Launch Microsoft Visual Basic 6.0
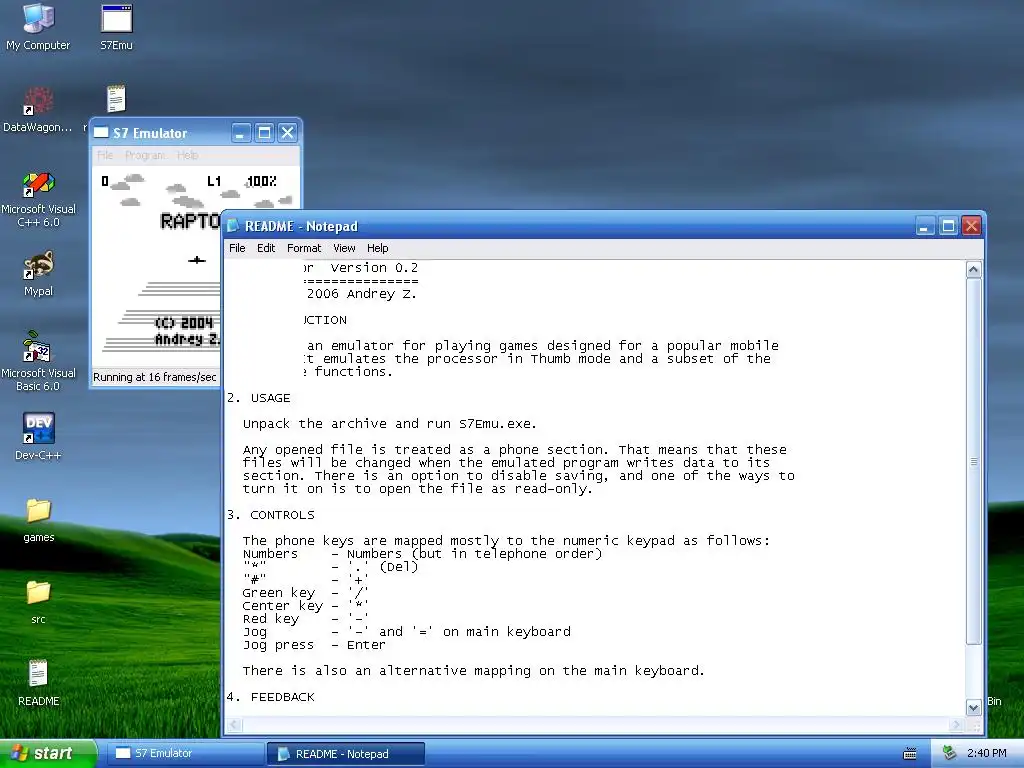Viewport: 1024px width, 768px height. [38, 361]
